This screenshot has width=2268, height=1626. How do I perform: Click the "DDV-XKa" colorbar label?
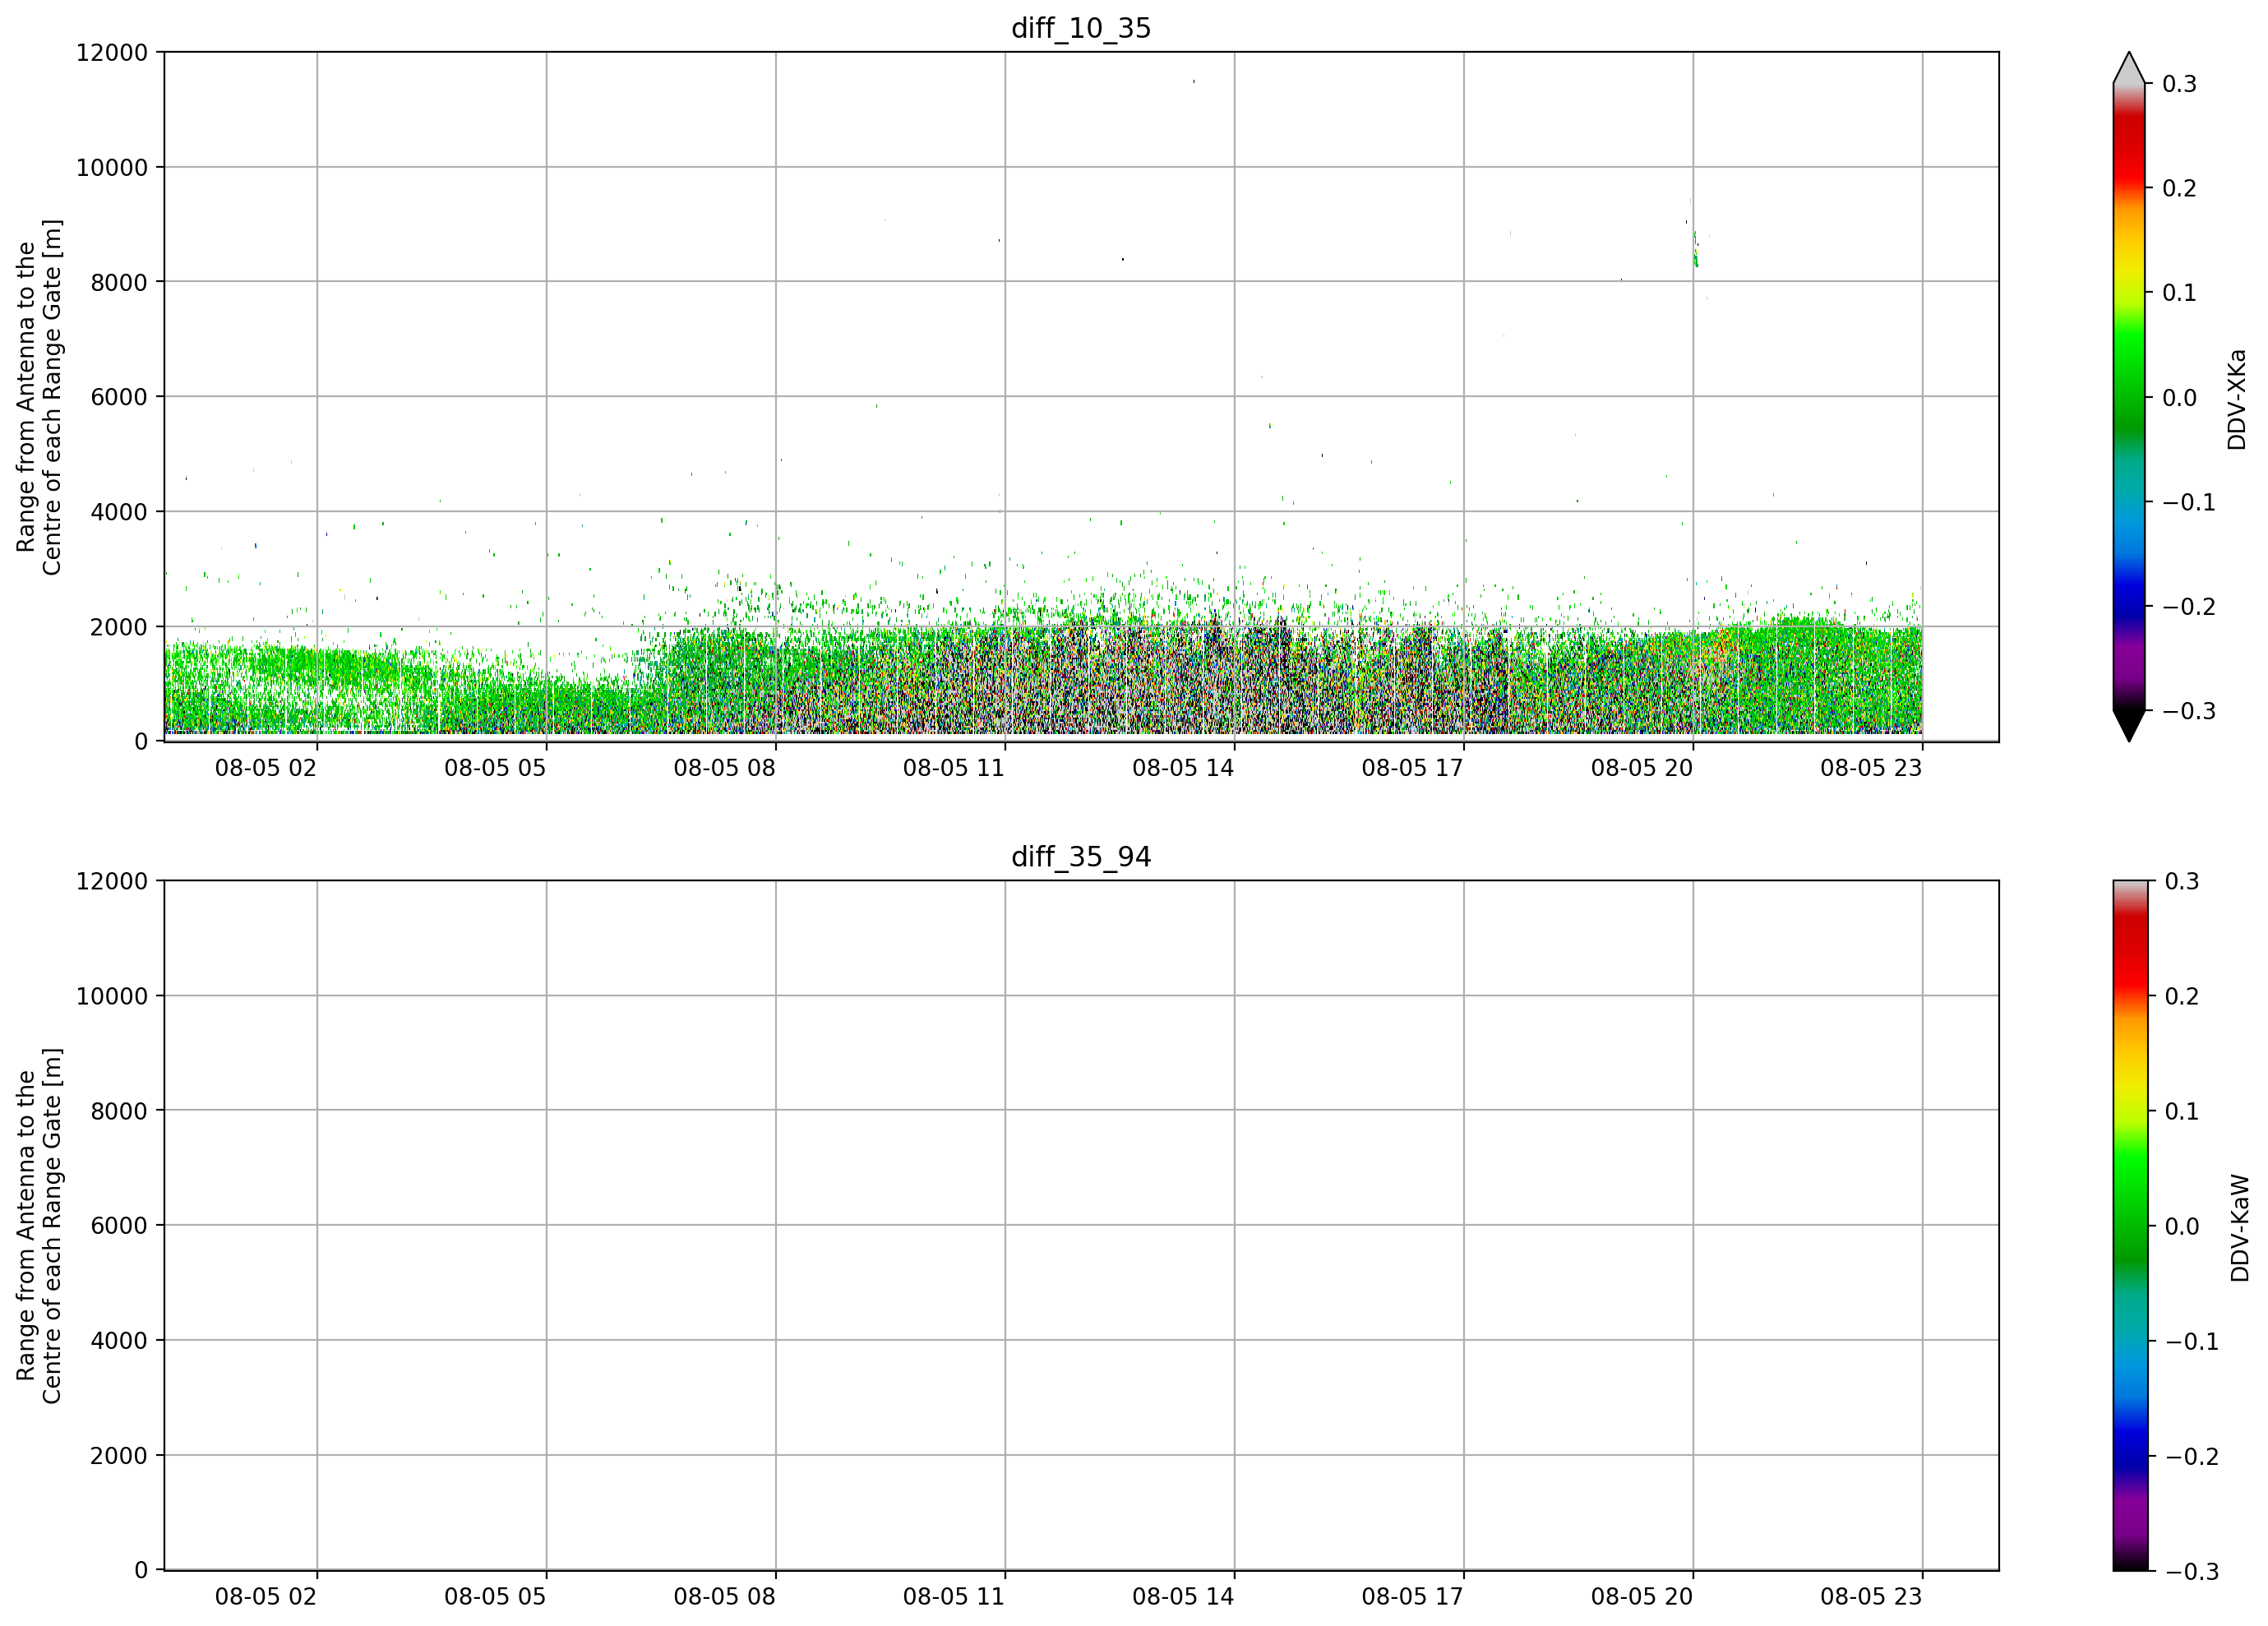[x=2237, y=399]
